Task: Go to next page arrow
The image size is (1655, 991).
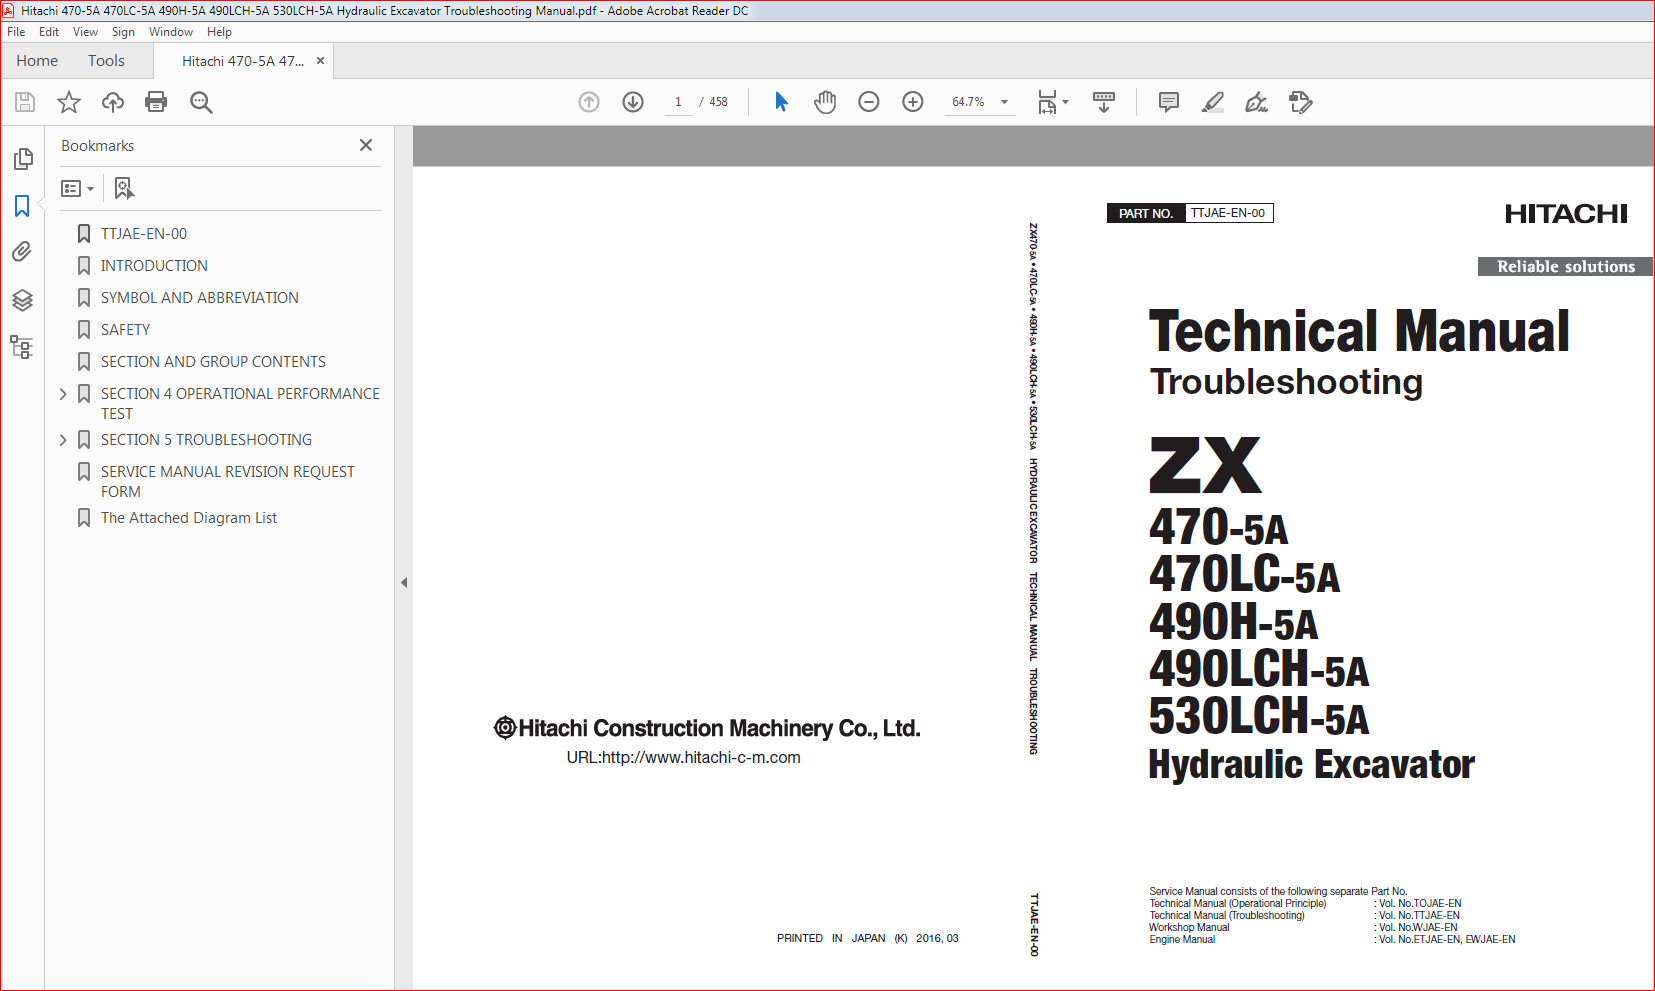Action: click(x=633, y=102)
